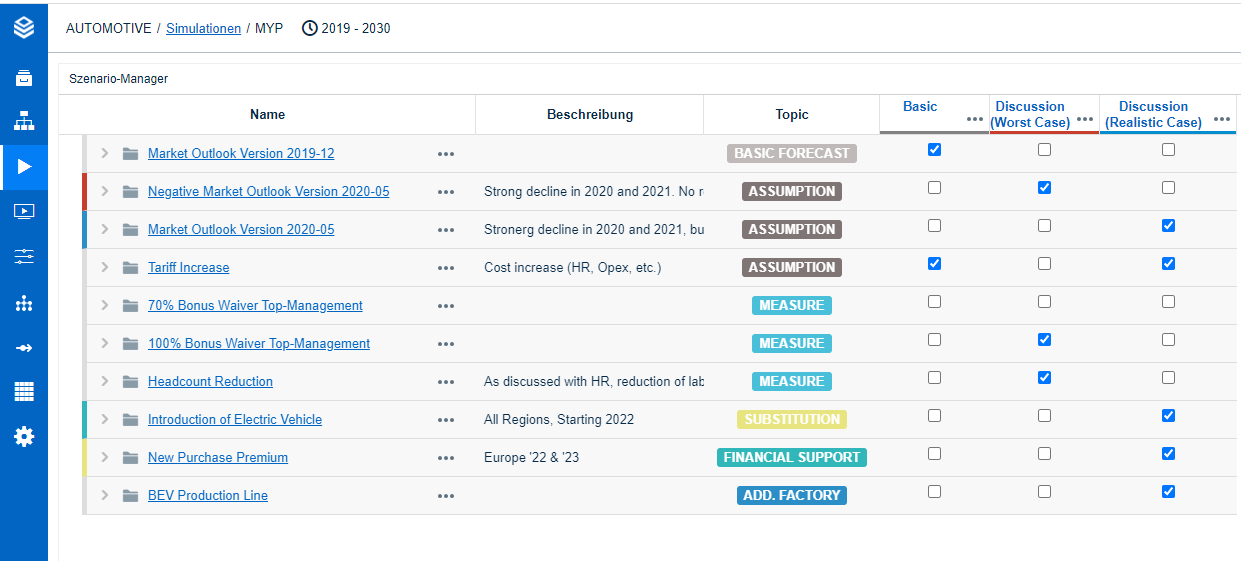
Task: Open options menu for Basic column
Action: tap(975, 120)
